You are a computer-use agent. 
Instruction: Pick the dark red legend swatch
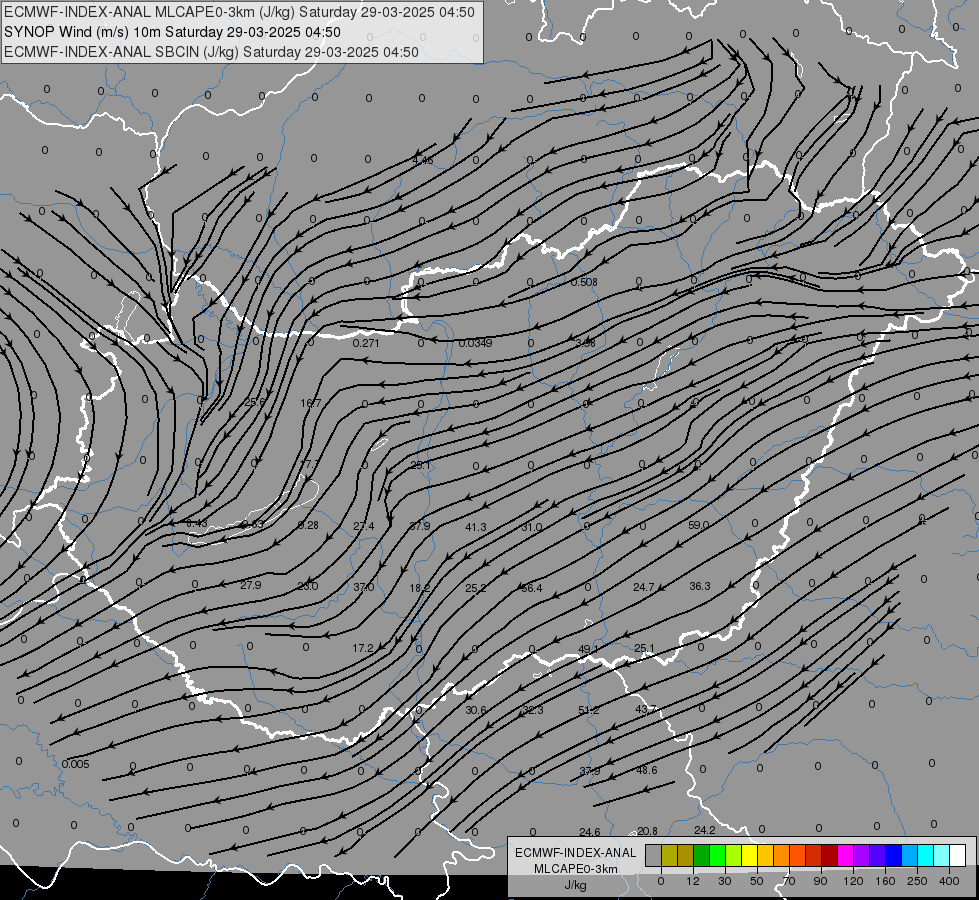830,855
